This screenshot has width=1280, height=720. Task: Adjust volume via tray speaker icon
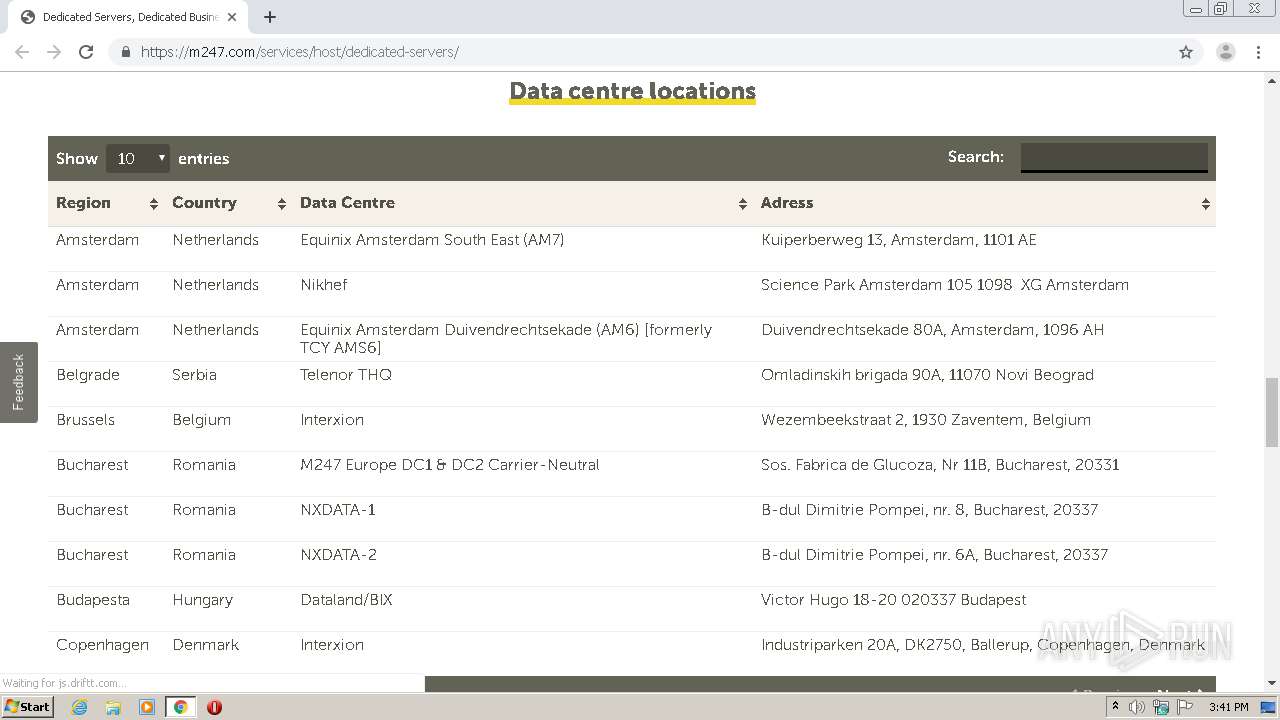pyautogui.click(x=1137, y=707)
